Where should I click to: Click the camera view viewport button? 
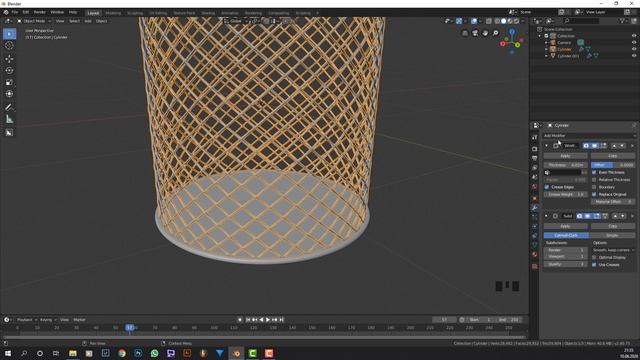point(475,33)
